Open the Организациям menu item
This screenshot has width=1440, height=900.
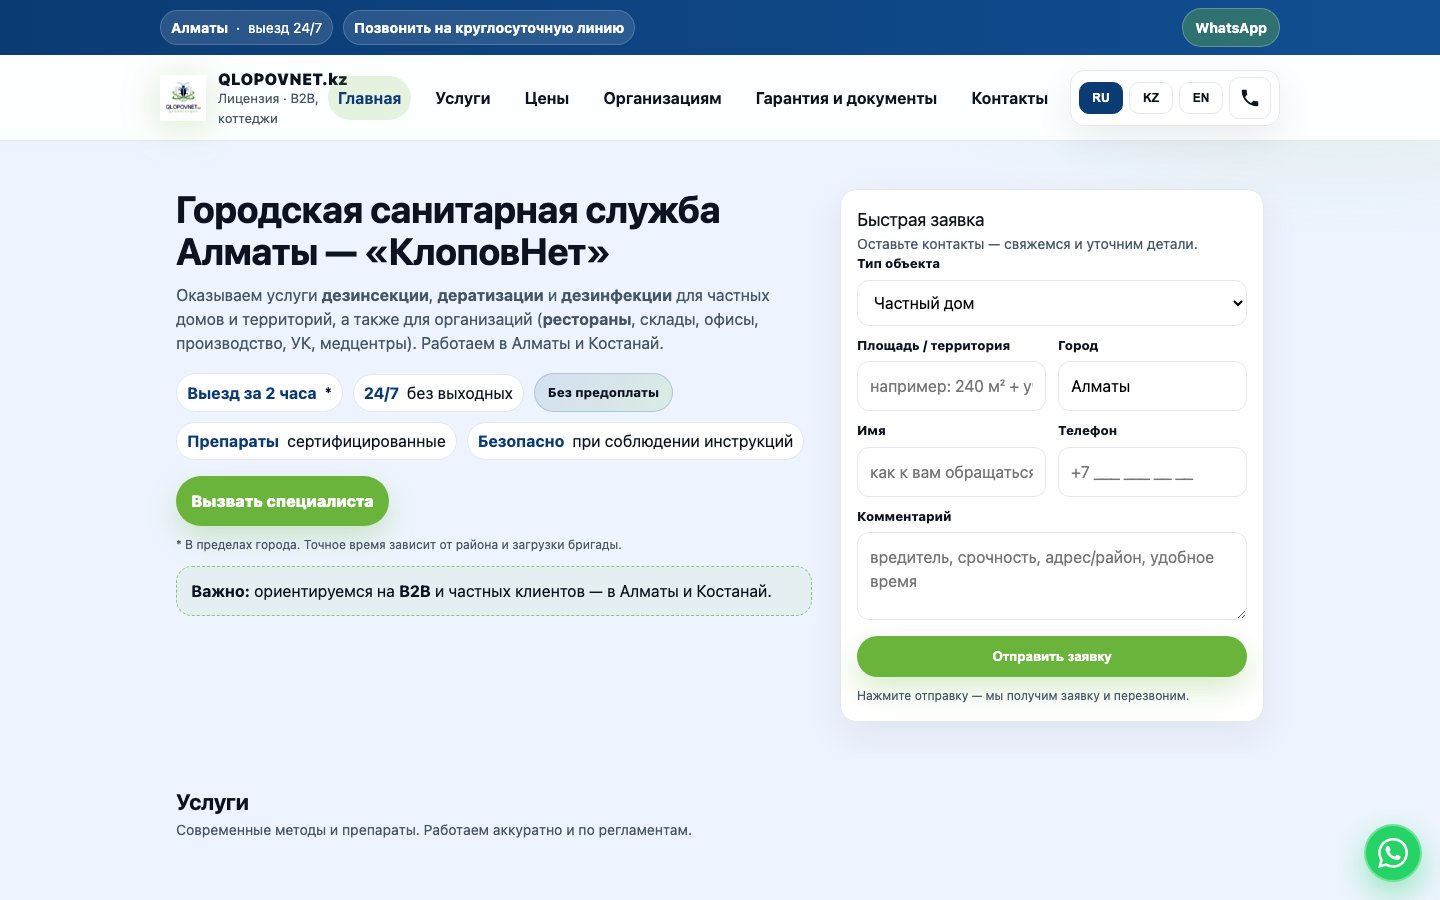tap(662, 98)
